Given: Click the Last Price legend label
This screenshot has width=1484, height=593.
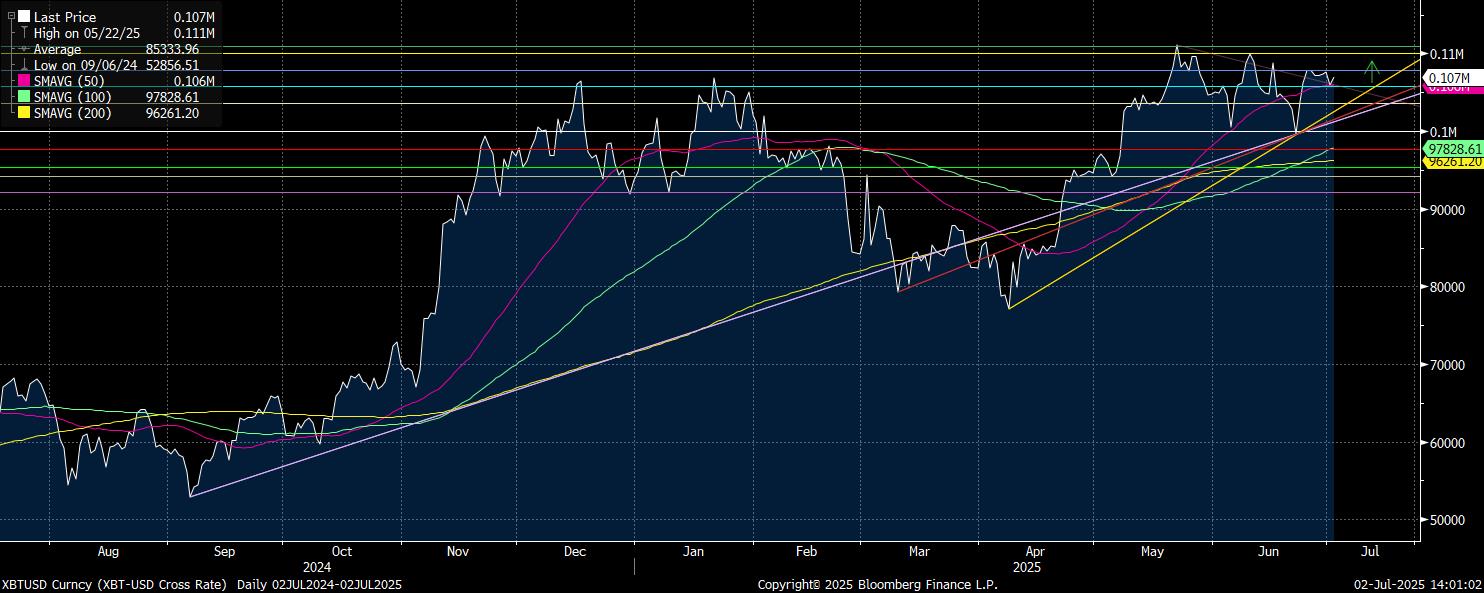Looking at the screenshot, I should 65,17.
